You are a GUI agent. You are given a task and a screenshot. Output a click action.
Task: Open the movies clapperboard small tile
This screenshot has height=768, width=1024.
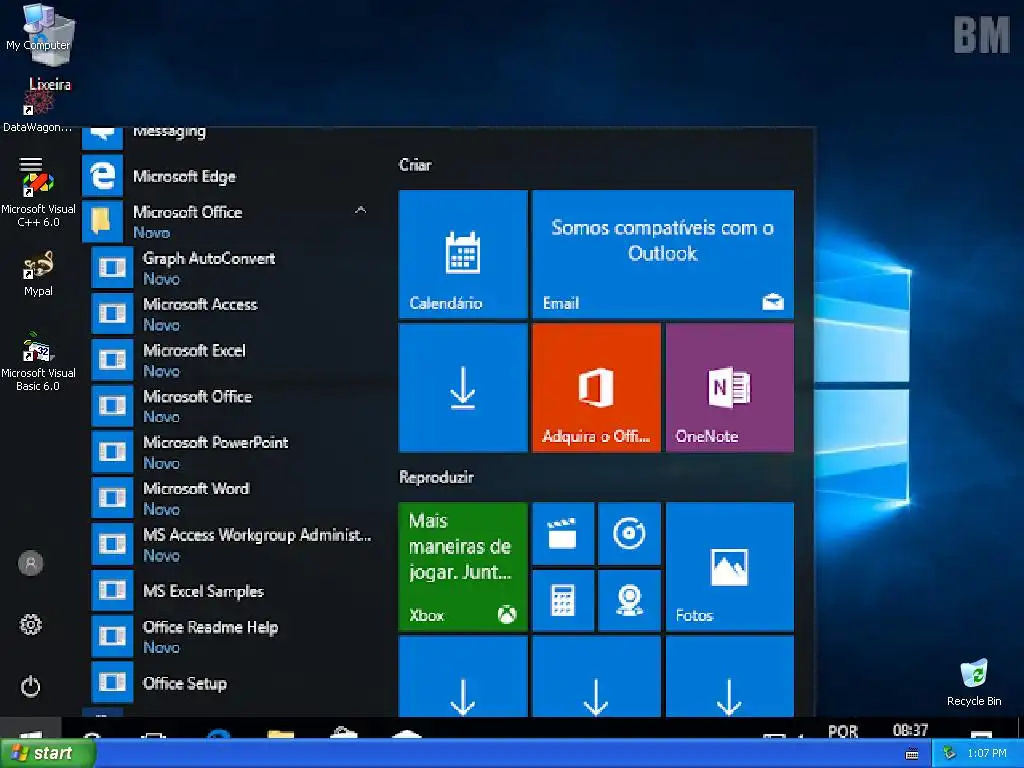pos(563,533)
